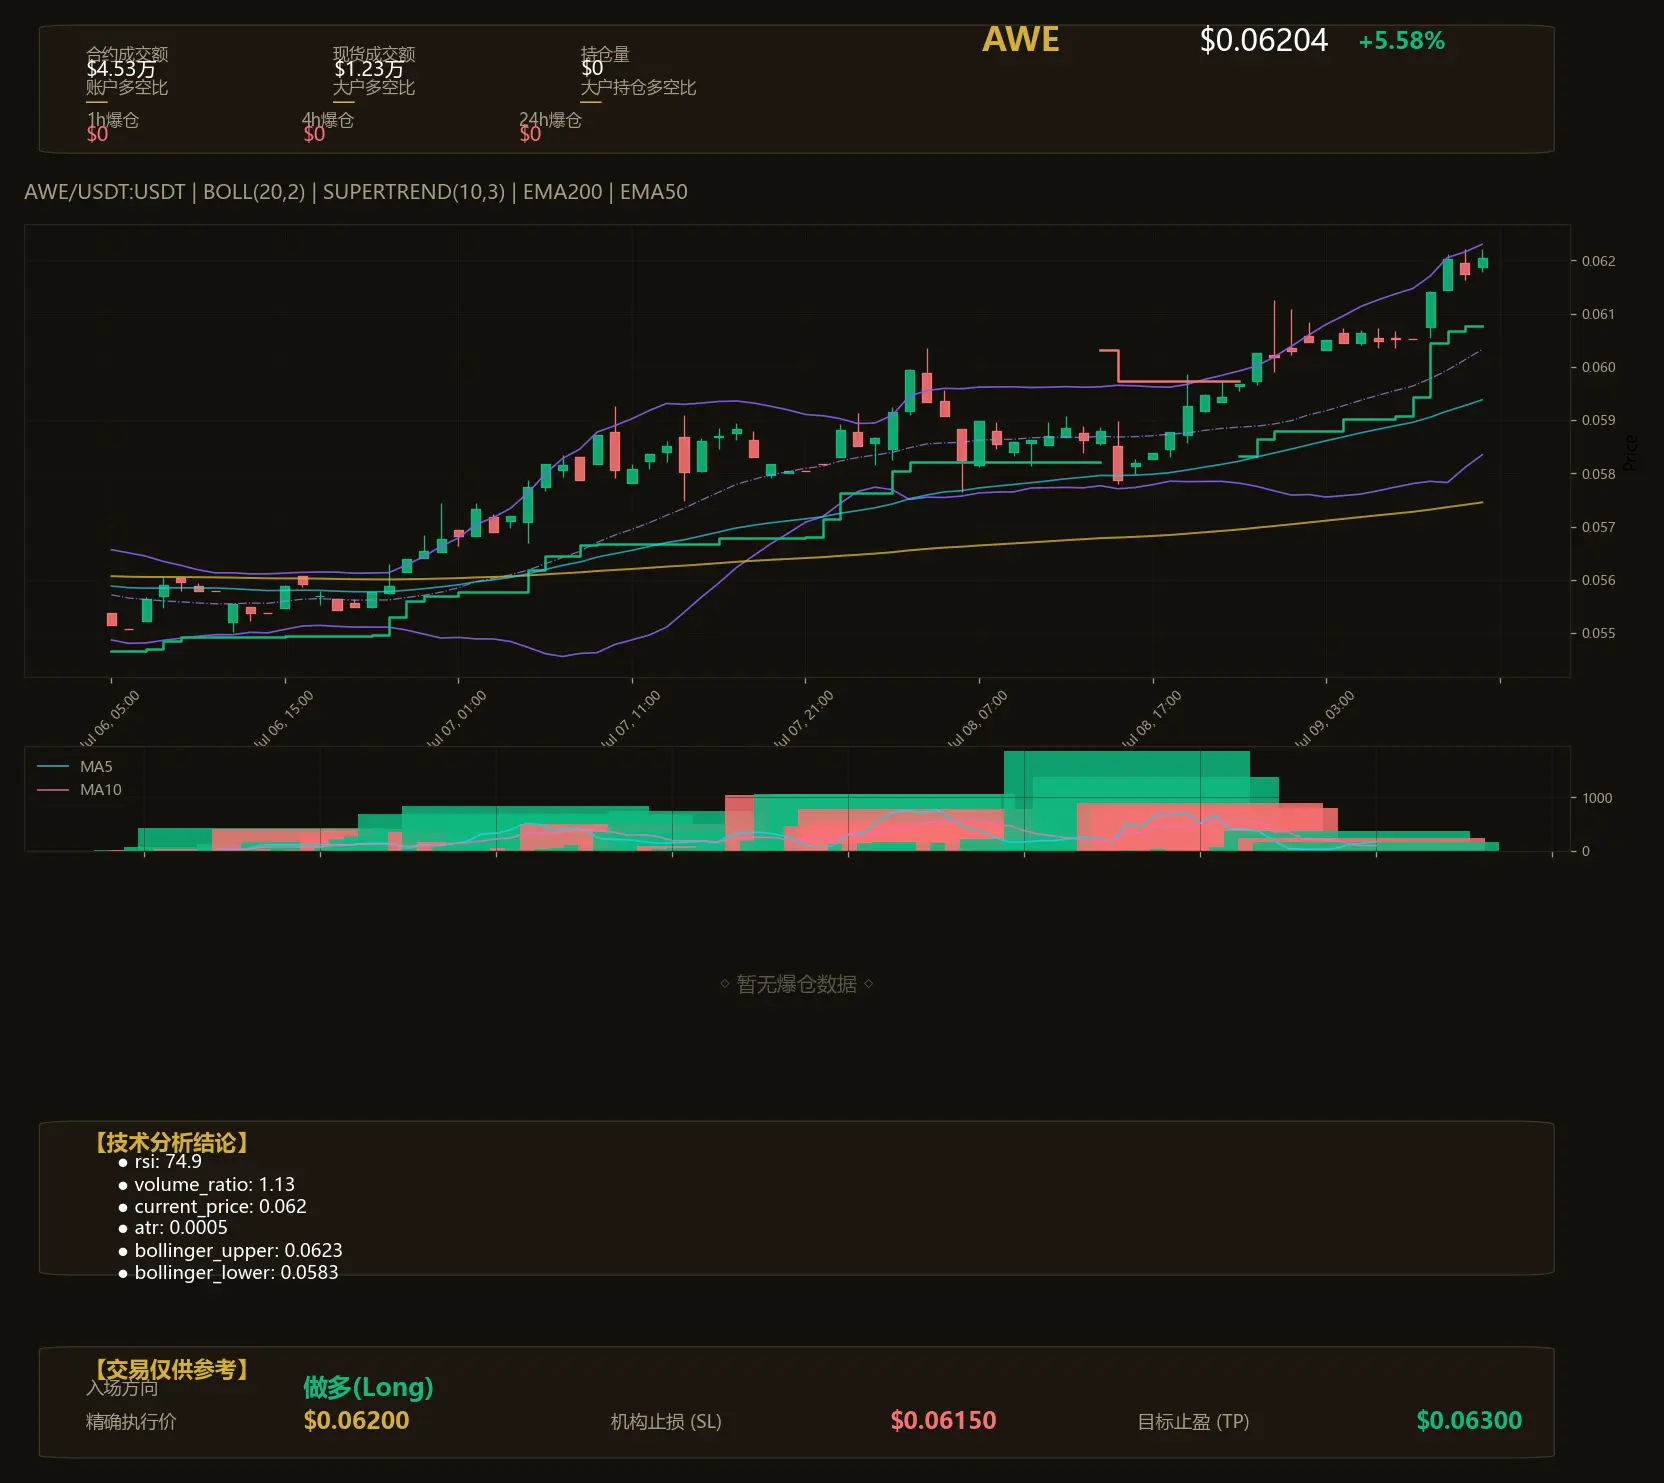The width and height of the screenshot is (1664, 1483).
Task: Click the 1000 volume axis label
Action: [1597, 798]
